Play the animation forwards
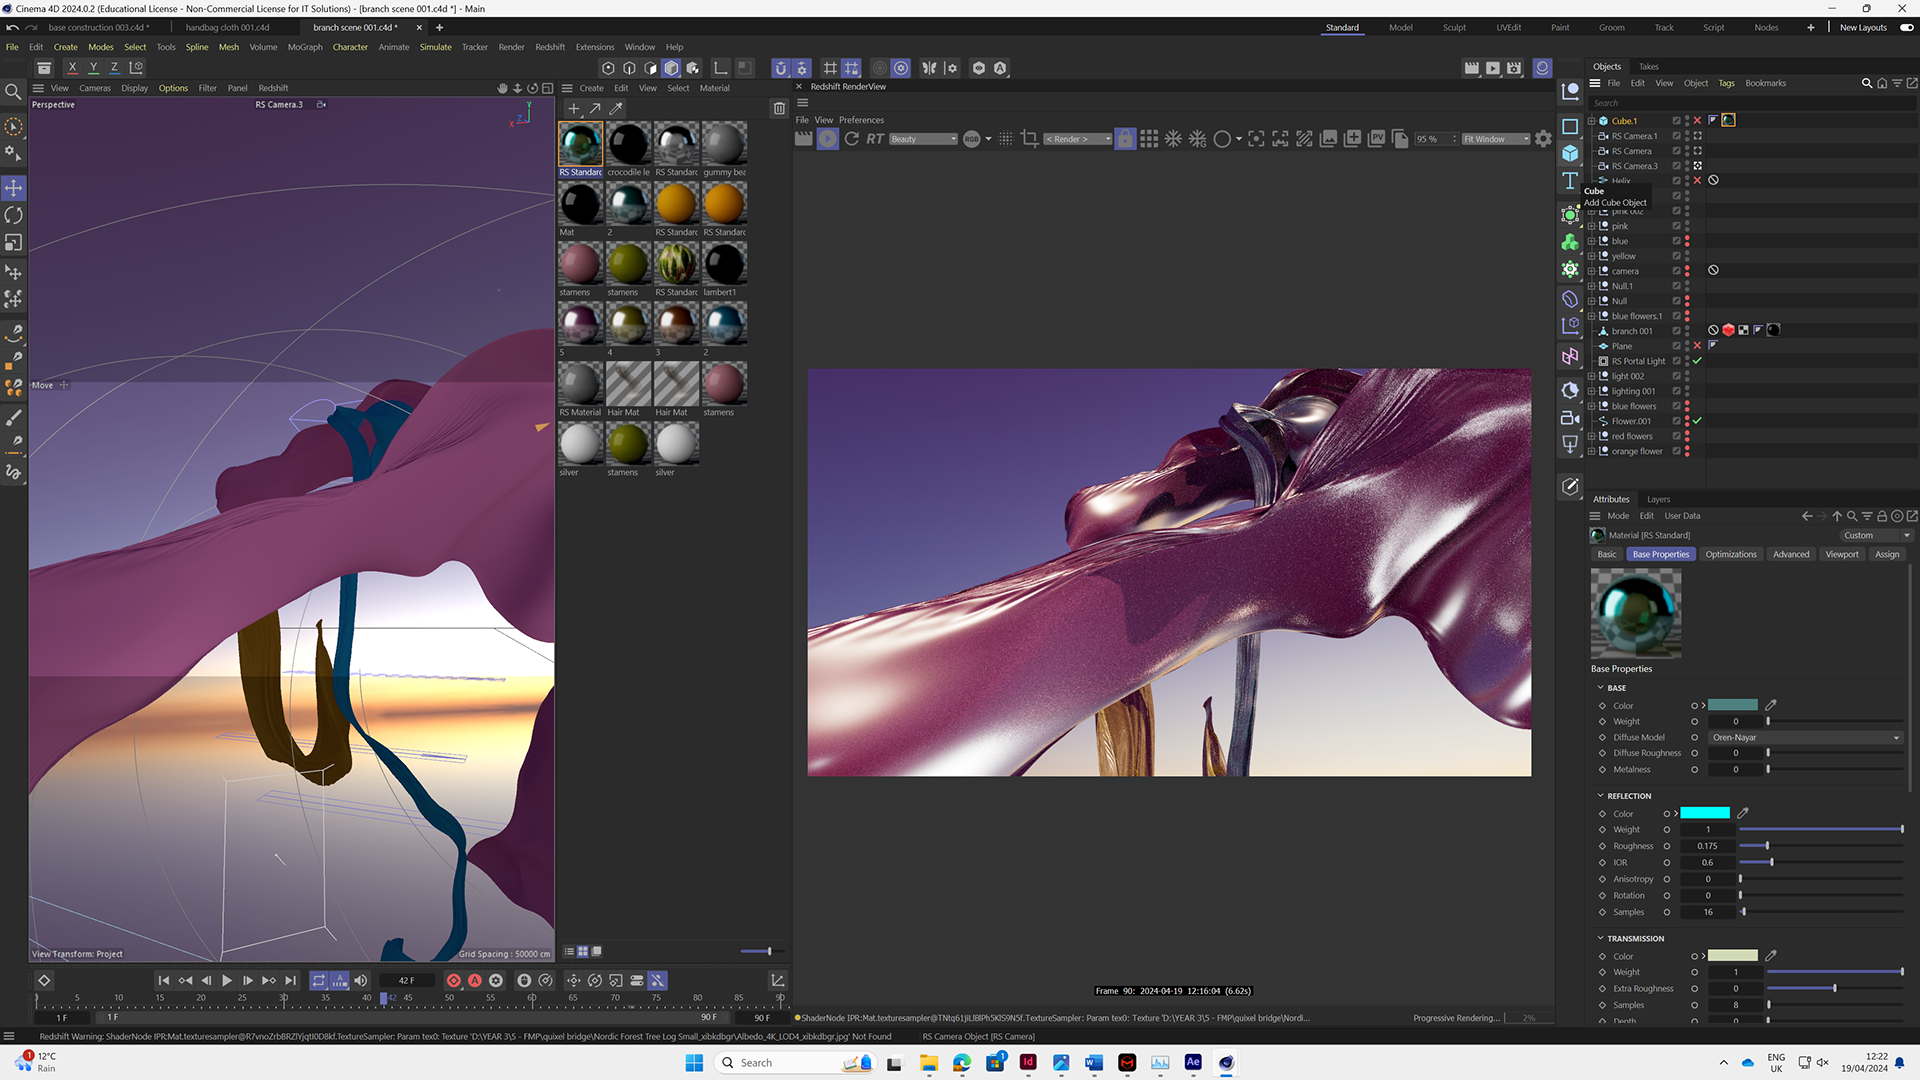The width and height of the screenshot is (1920, 1080). [x=227, y=981]
